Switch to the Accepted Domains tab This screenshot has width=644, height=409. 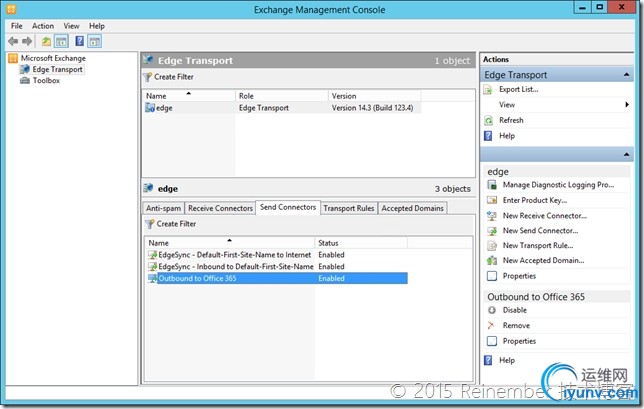412,208
